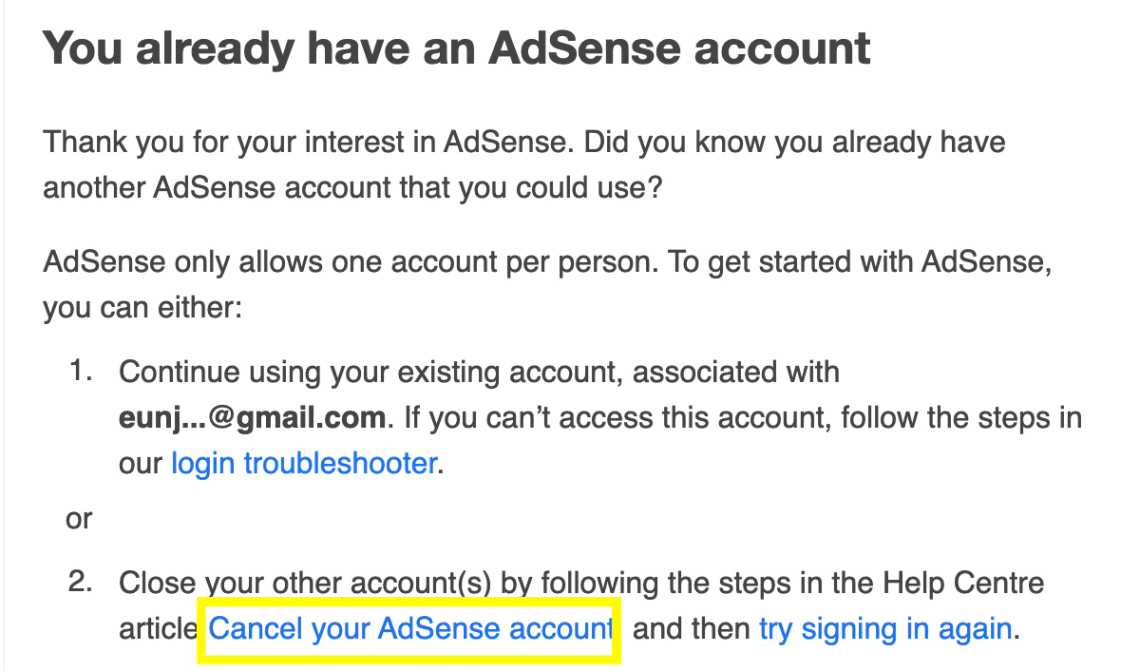Click the 'you can either:' text
This screenshot has height=671, width=1140.
pos(141,308)
